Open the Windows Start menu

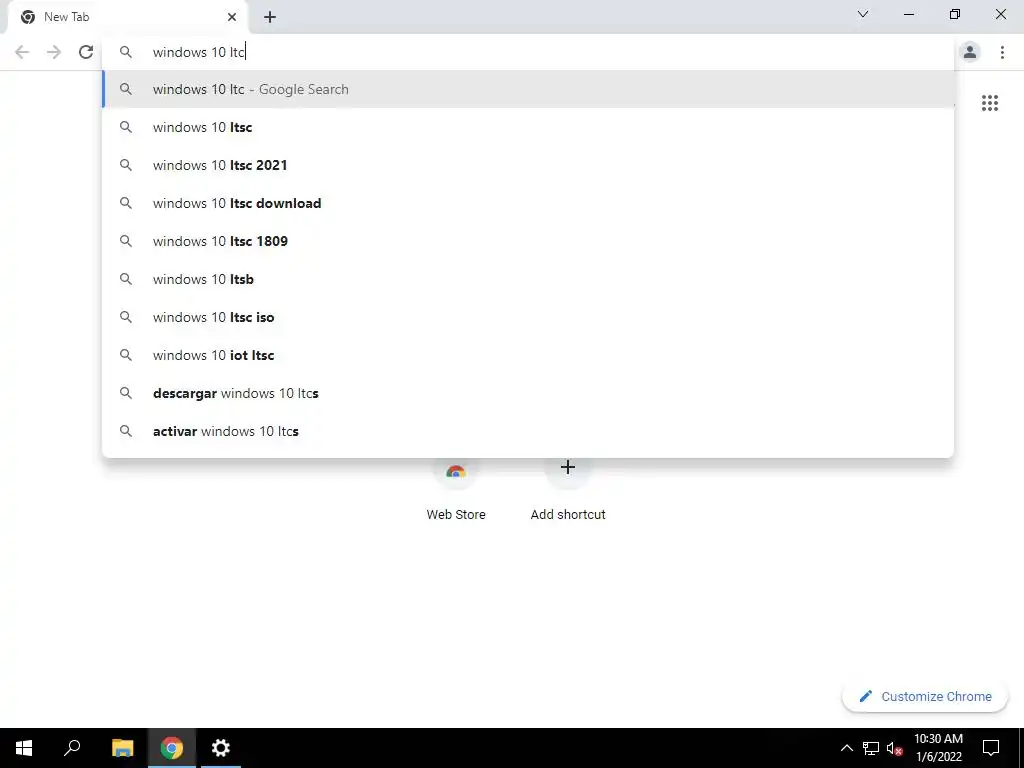tap(24, 748)
